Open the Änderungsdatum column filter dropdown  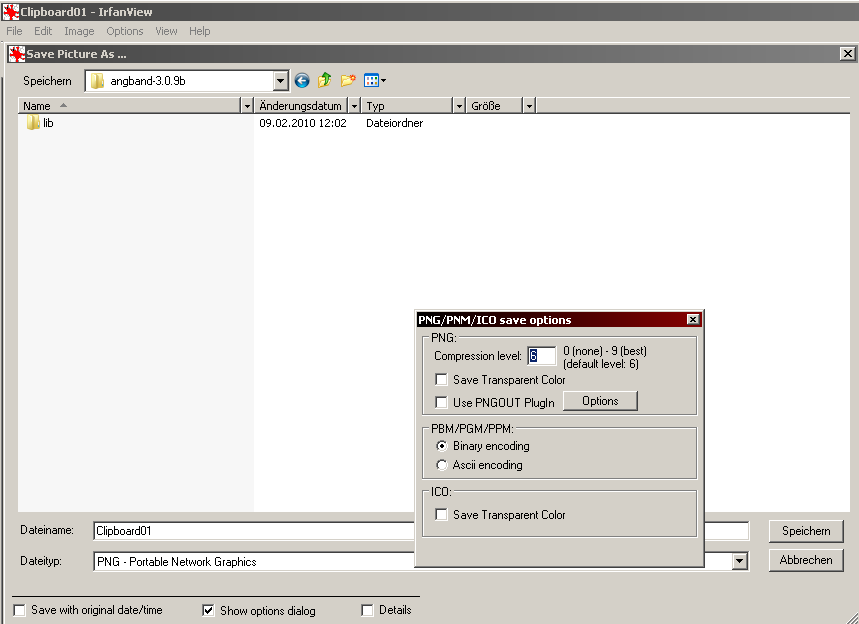pyautogui.click(x=354, y=105)
